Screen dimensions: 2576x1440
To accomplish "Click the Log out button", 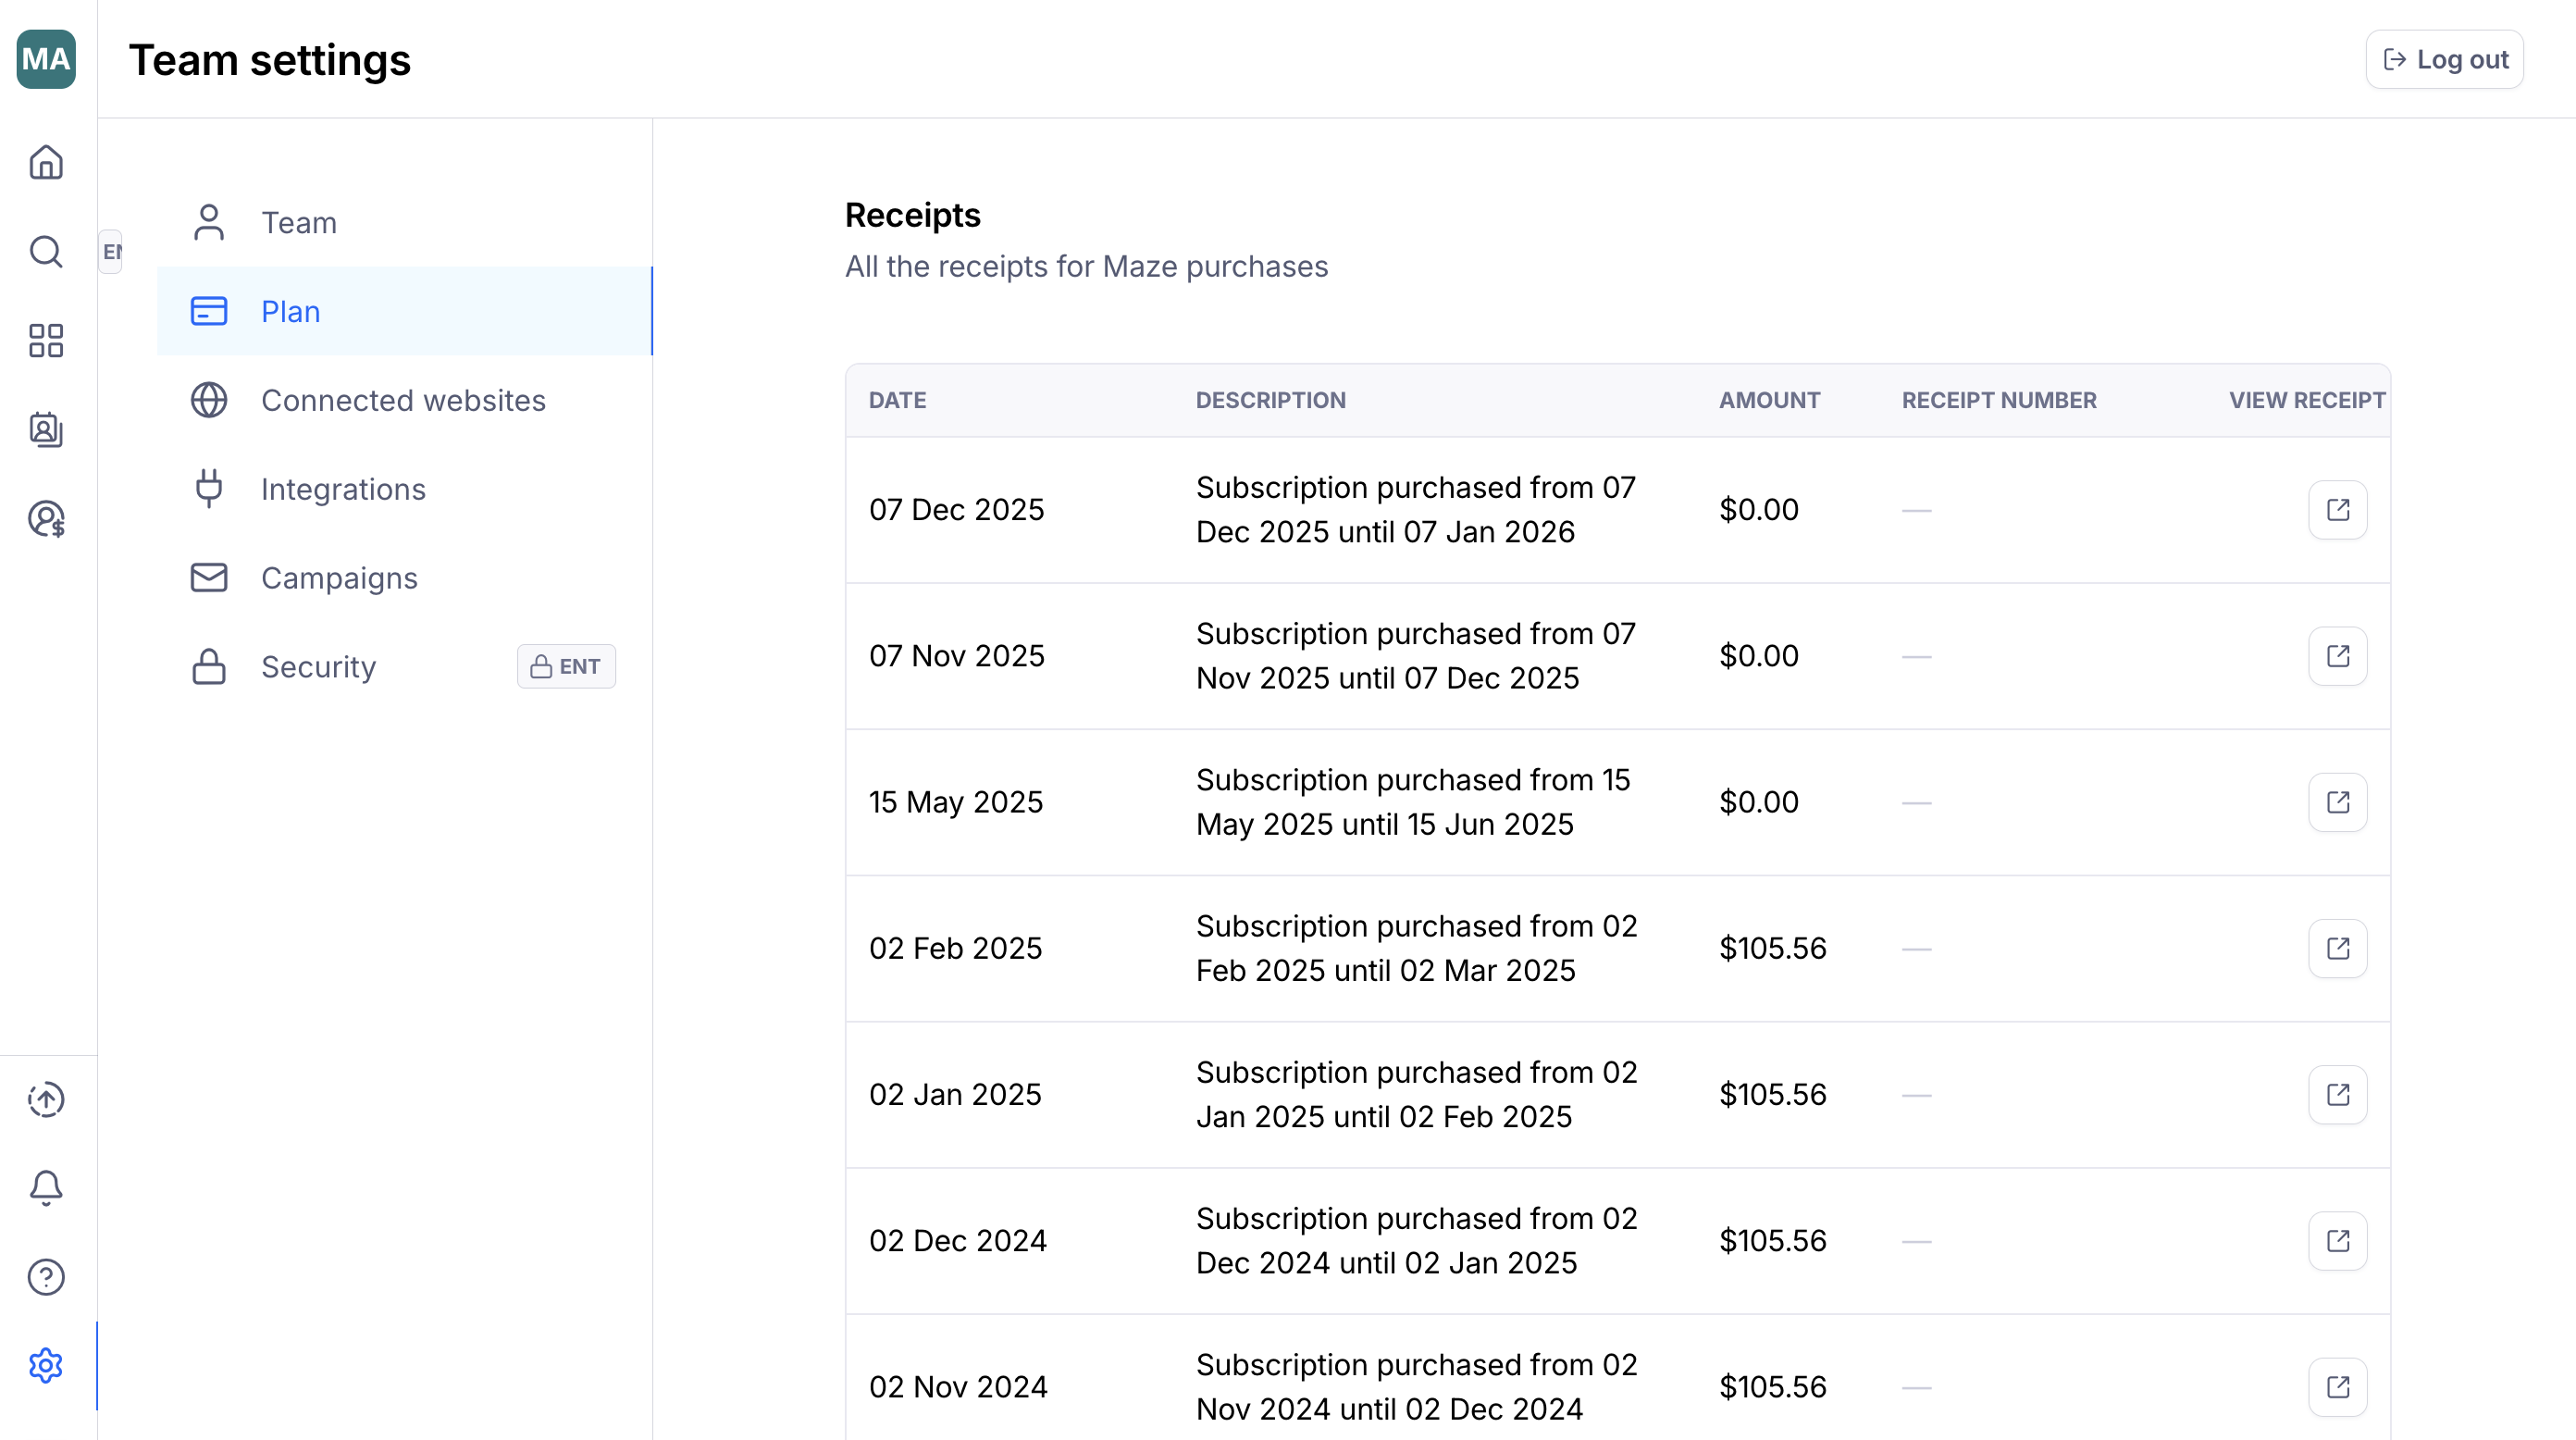I will tap(2444, 60).
